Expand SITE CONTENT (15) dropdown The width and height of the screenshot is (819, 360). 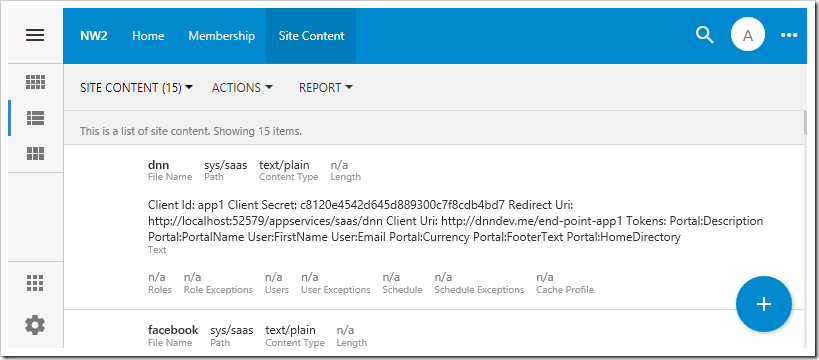(136, 88)
